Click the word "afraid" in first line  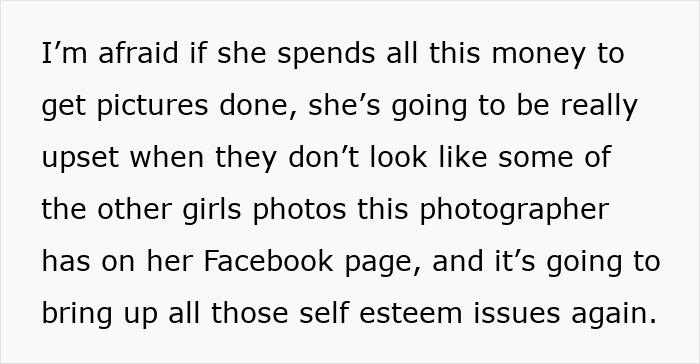click(x=138, y=53)
